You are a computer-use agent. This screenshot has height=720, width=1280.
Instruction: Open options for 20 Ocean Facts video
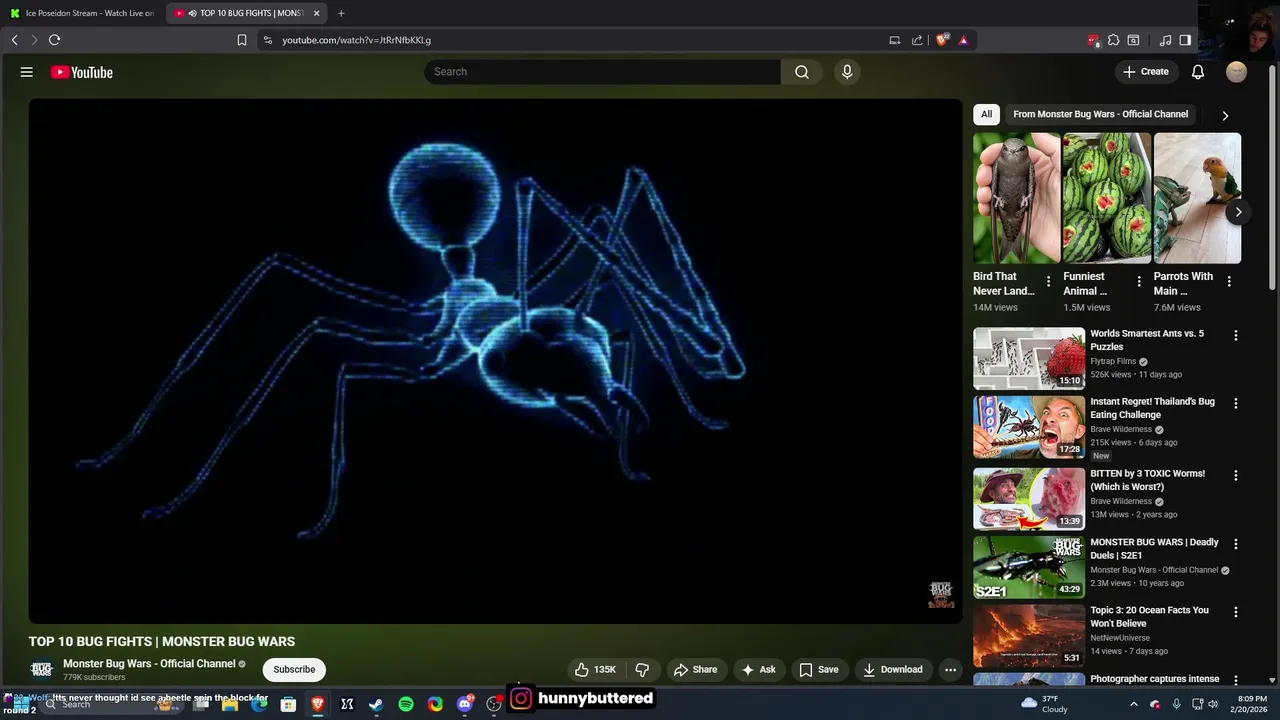pyautogui.click(x=1236, y=613)
